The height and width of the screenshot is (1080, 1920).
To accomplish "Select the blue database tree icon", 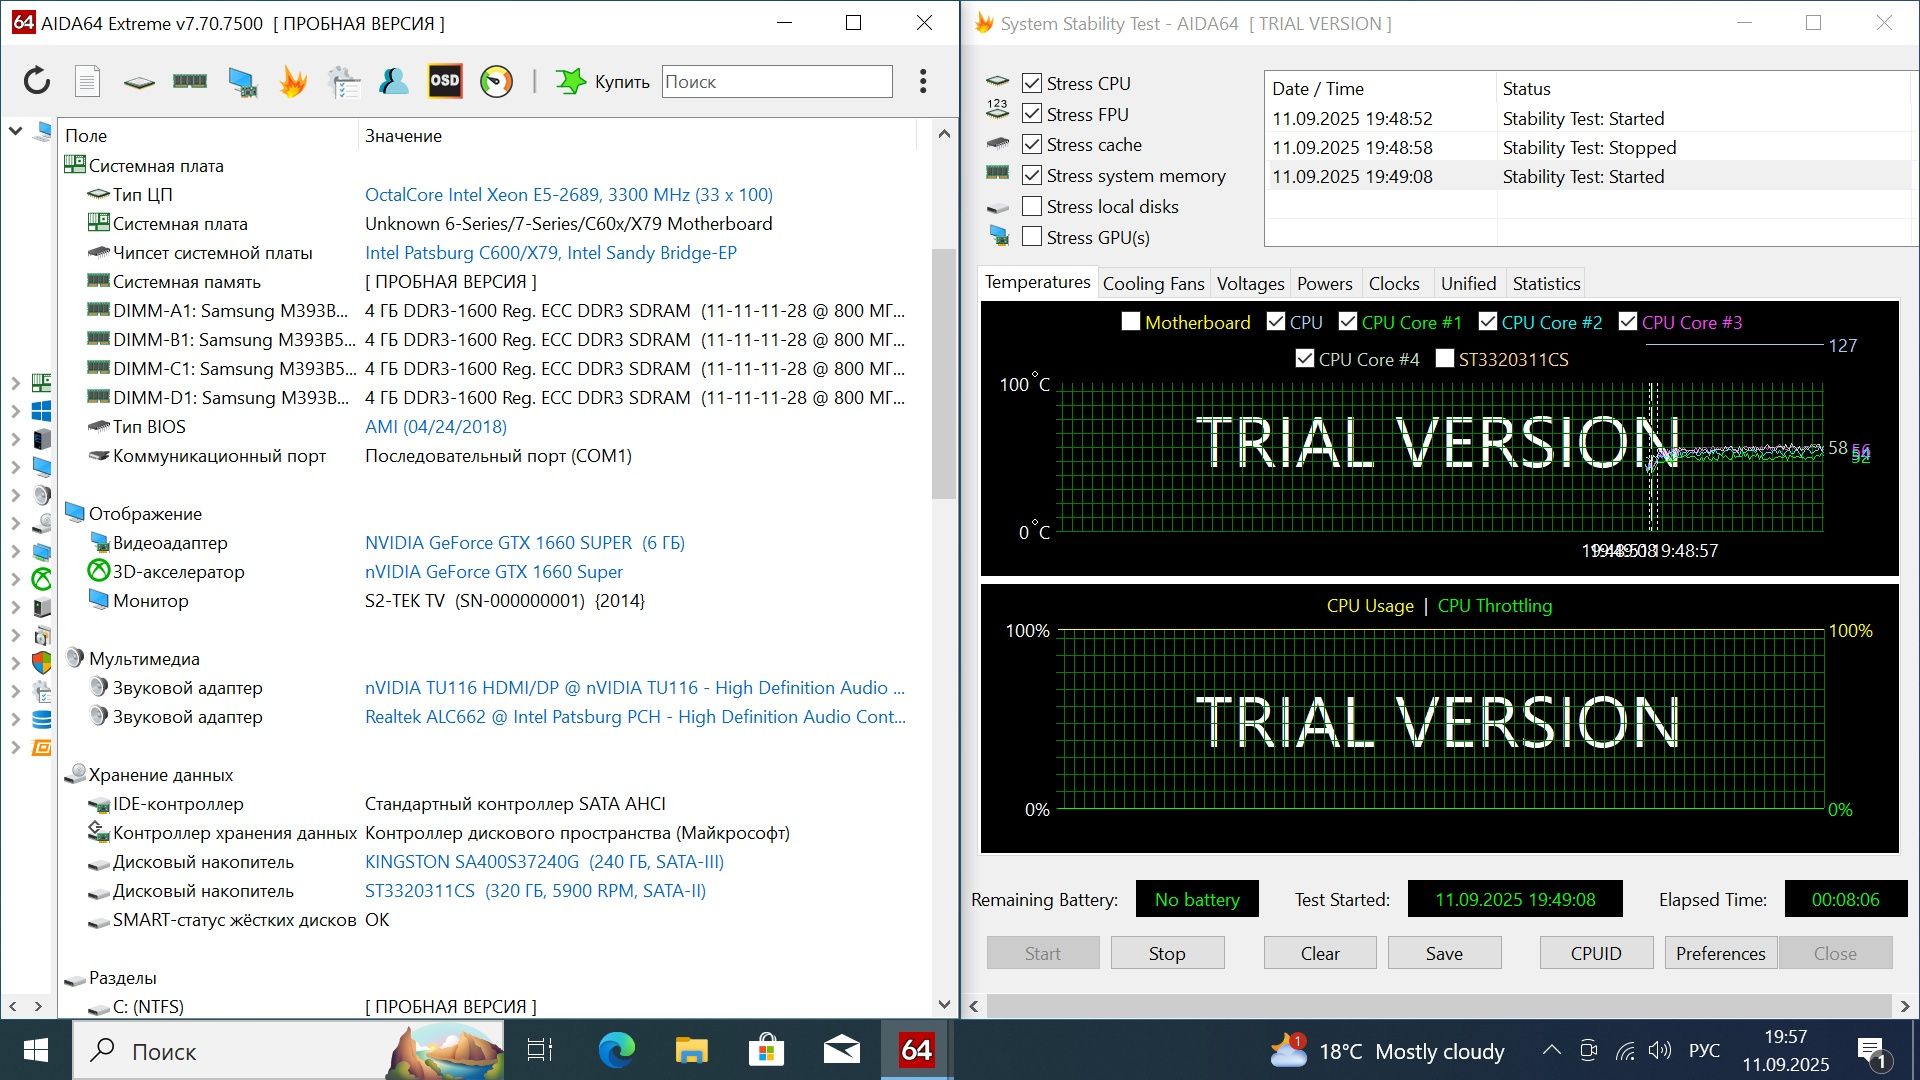I will [x=41, y=719].
